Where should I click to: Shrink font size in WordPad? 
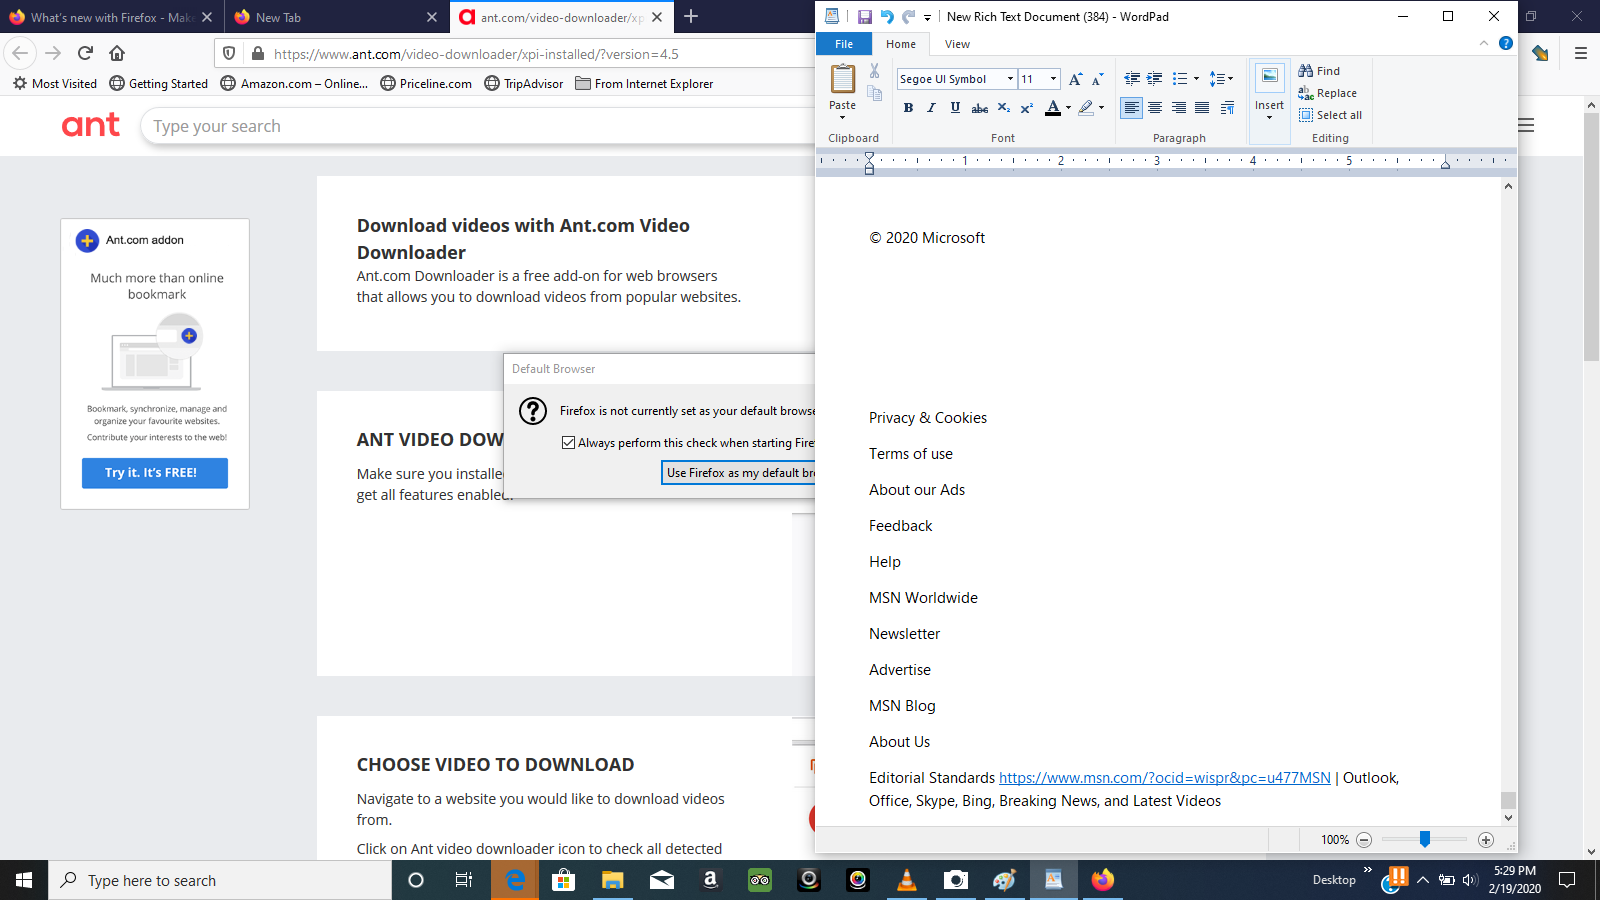point(1097,79)
